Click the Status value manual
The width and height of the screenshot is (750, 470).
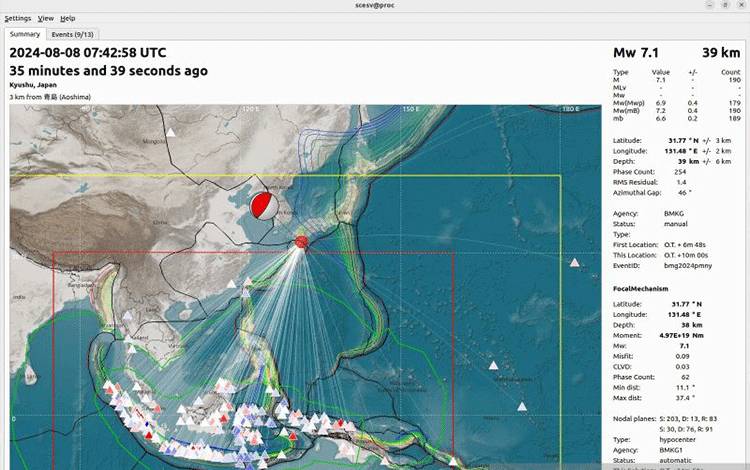(x=675, y=224)
